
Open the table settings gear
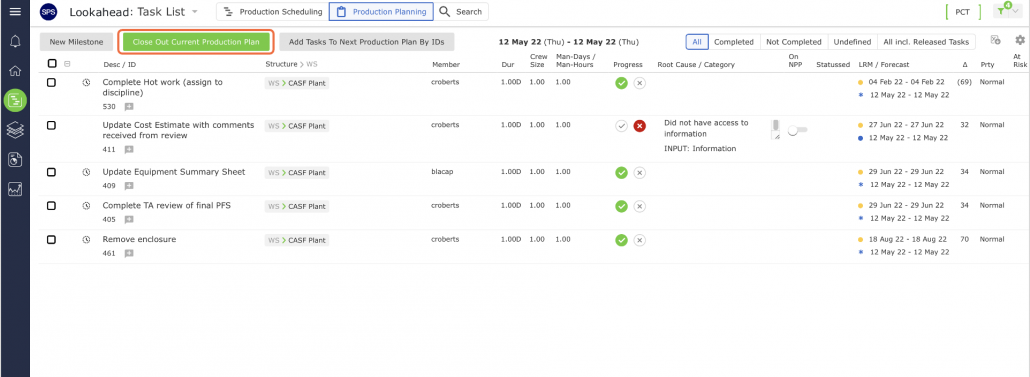pyautogui.click(x=1019, y=41)
